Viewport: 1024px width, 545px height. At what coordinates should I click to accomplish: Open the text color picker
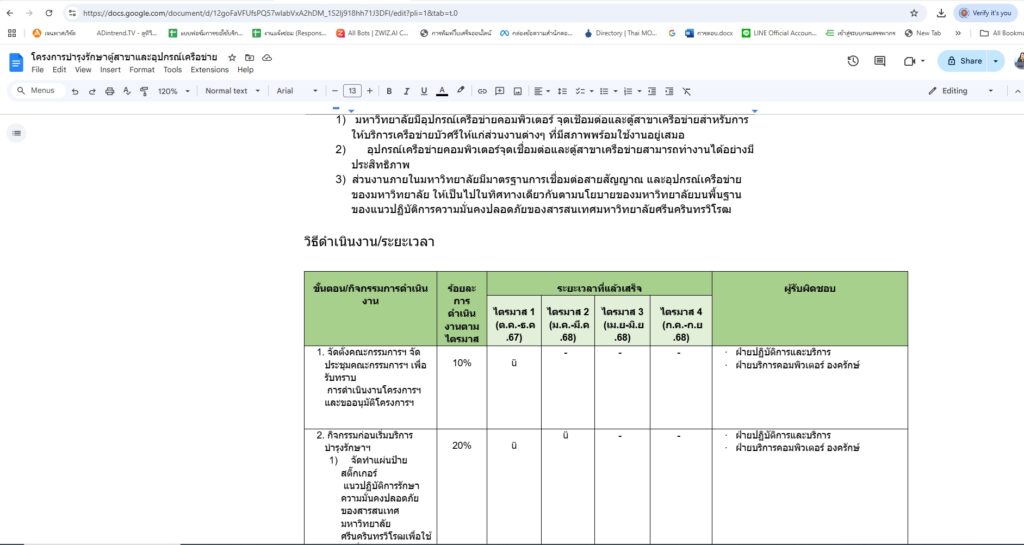click(442, 91)
